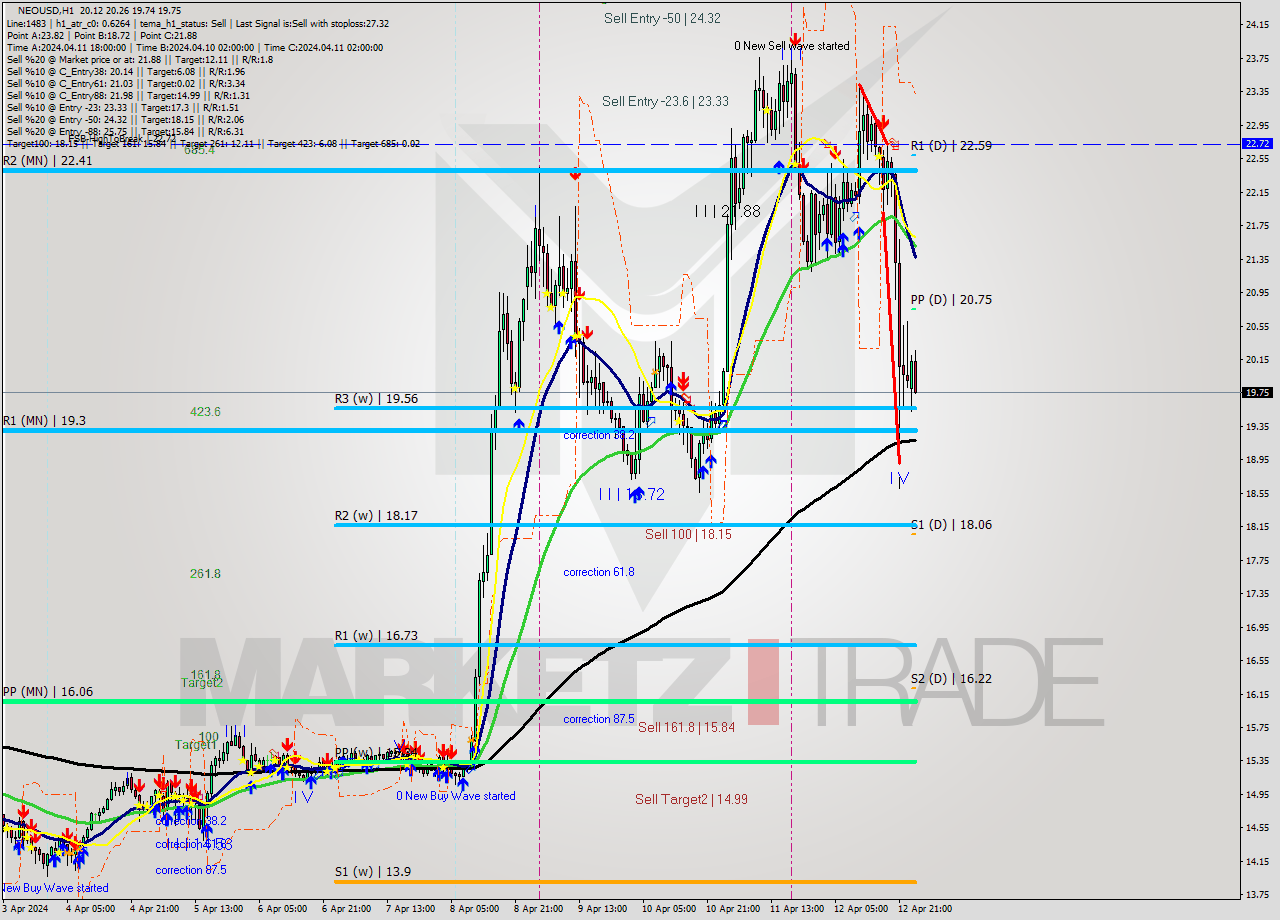Select the 'S1 (w) | 13.9' support label
The image size is (1280, 920).
(x=373, y=872)
